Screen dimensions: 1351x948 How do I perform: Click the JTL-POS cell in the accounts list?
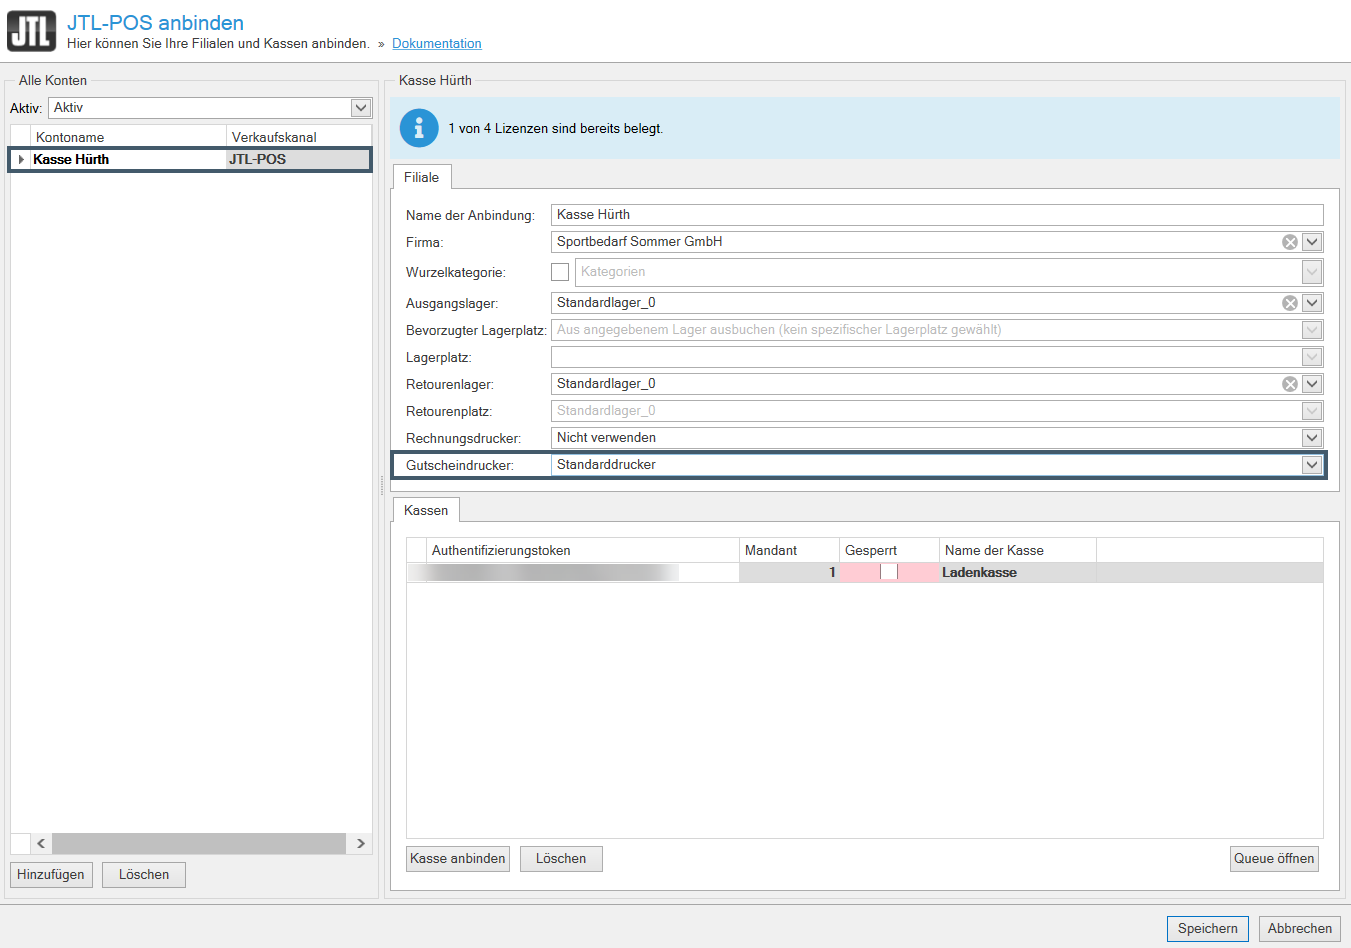click(298, 159)
